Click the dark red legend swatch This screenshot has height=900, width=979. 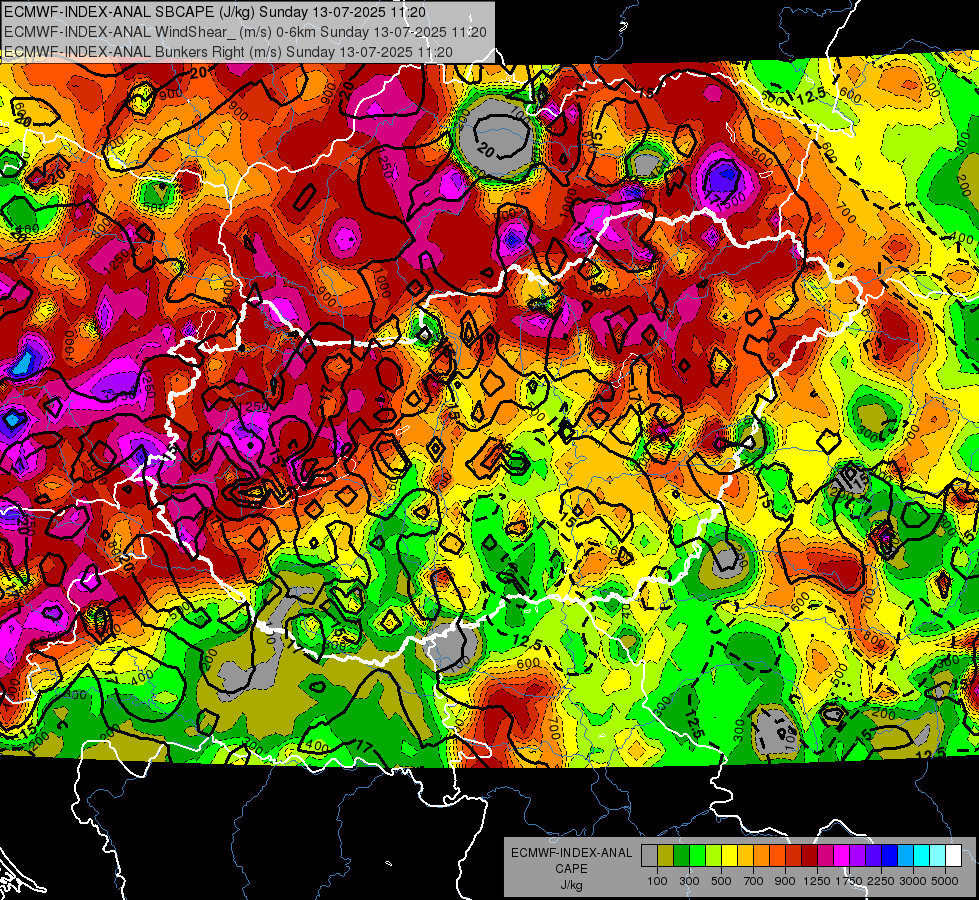point(809,856)
